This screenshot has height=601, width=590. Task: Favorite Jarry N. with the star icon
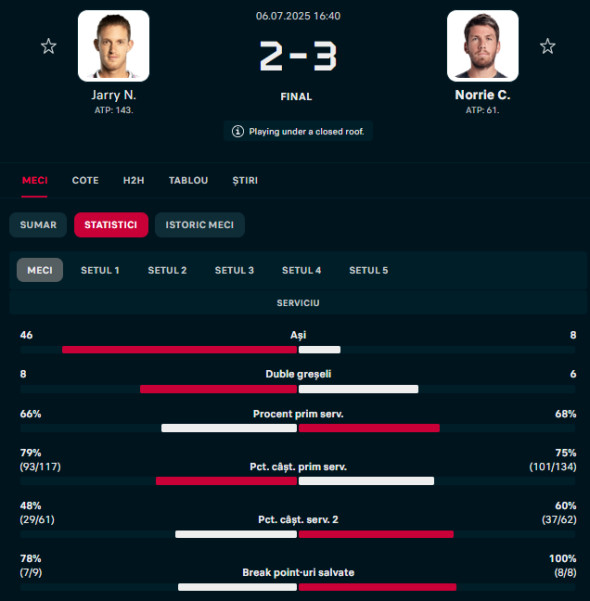pos(49,46)
